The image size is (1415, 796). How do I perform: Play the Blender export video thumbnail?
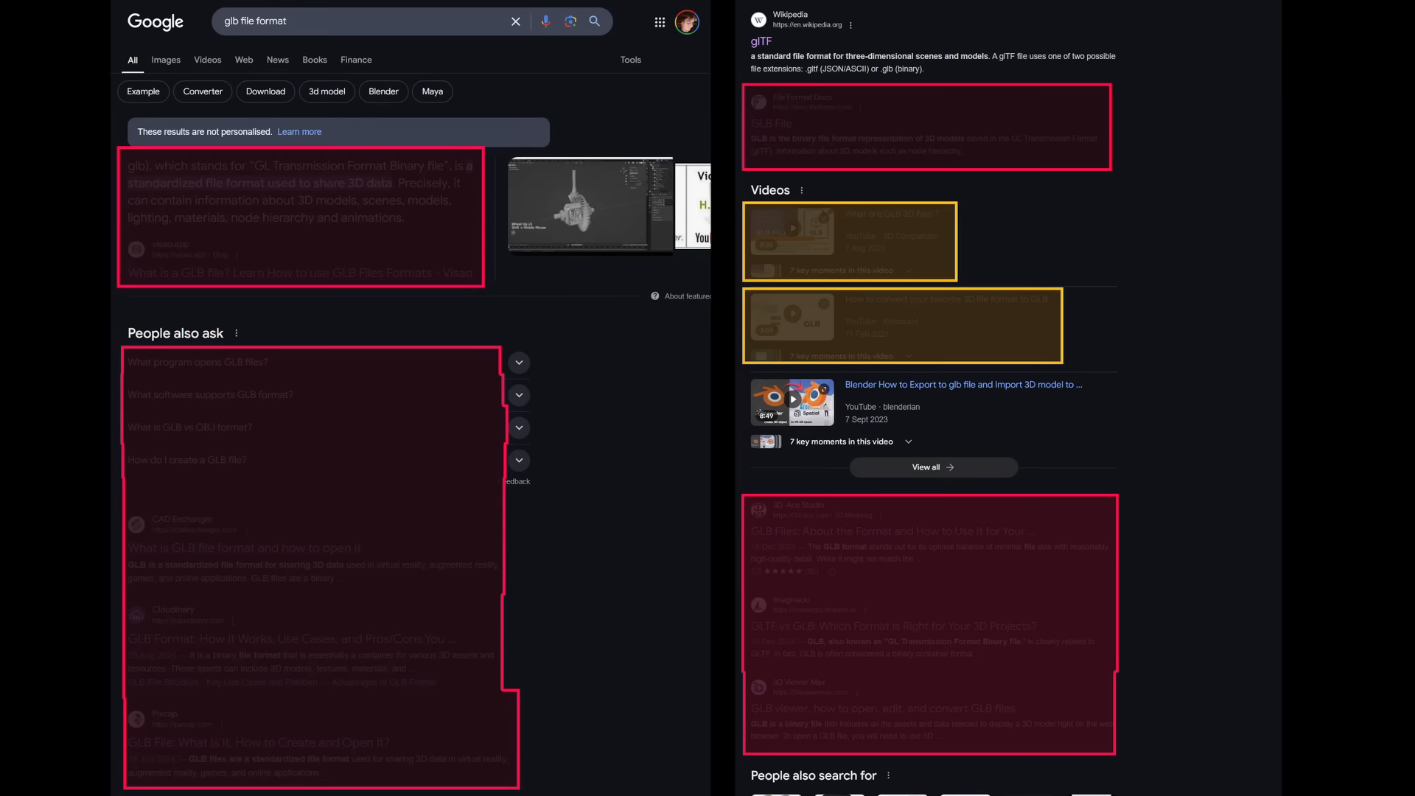[792, 402]
